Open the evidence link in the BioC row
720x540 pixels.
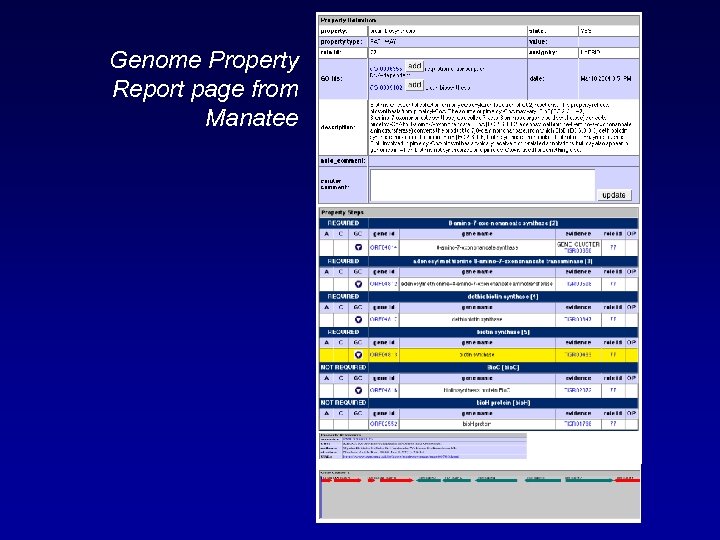point(578,390)
